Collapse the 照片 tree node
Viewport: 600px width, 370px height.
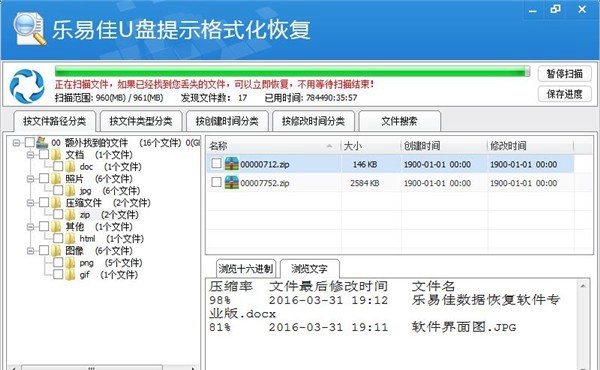coord(31,179)
